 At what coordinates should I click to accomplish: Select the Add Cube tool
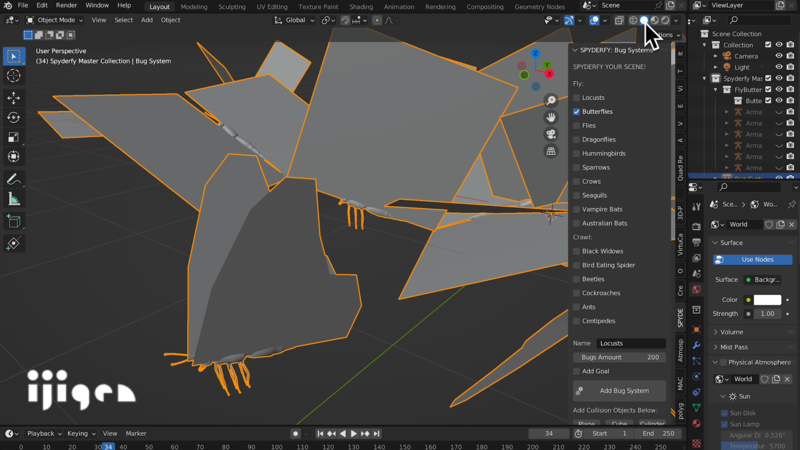[14, 221]
